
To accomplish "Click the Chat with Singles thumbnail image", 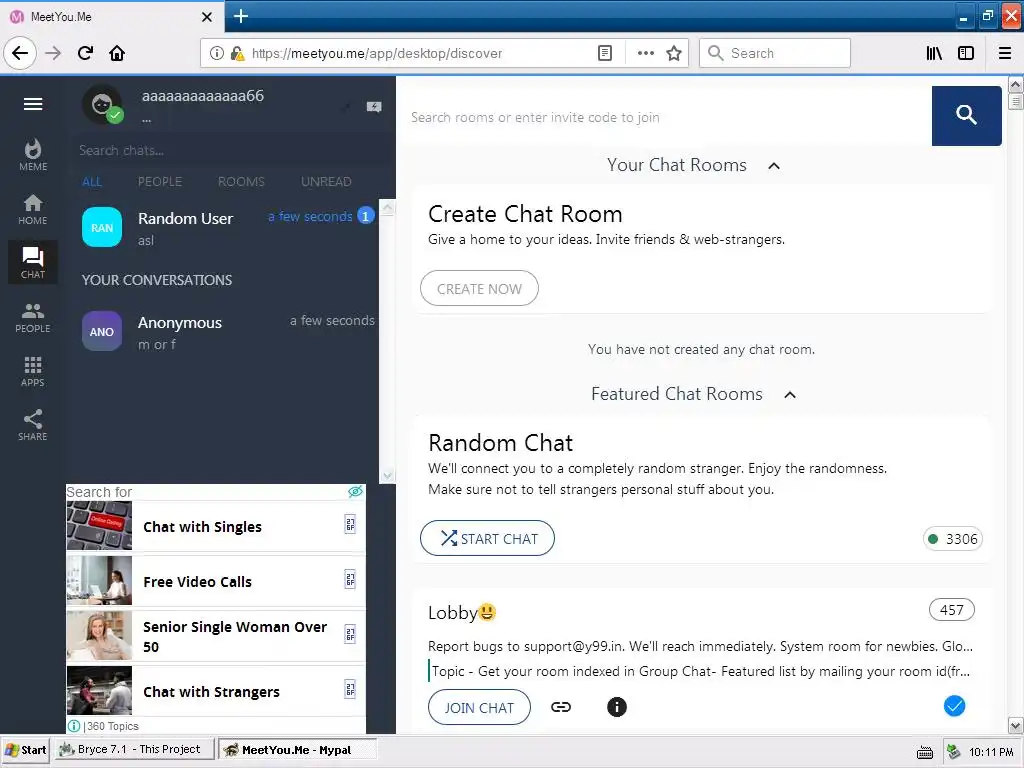I will pyautogui.click(x=99, y=526).
